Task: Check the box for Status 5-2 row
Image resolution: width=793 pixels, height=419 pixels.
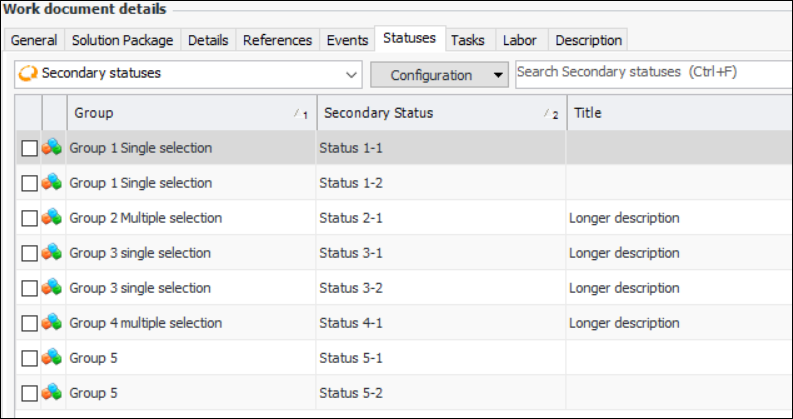Action: click(x=29, y=393)
